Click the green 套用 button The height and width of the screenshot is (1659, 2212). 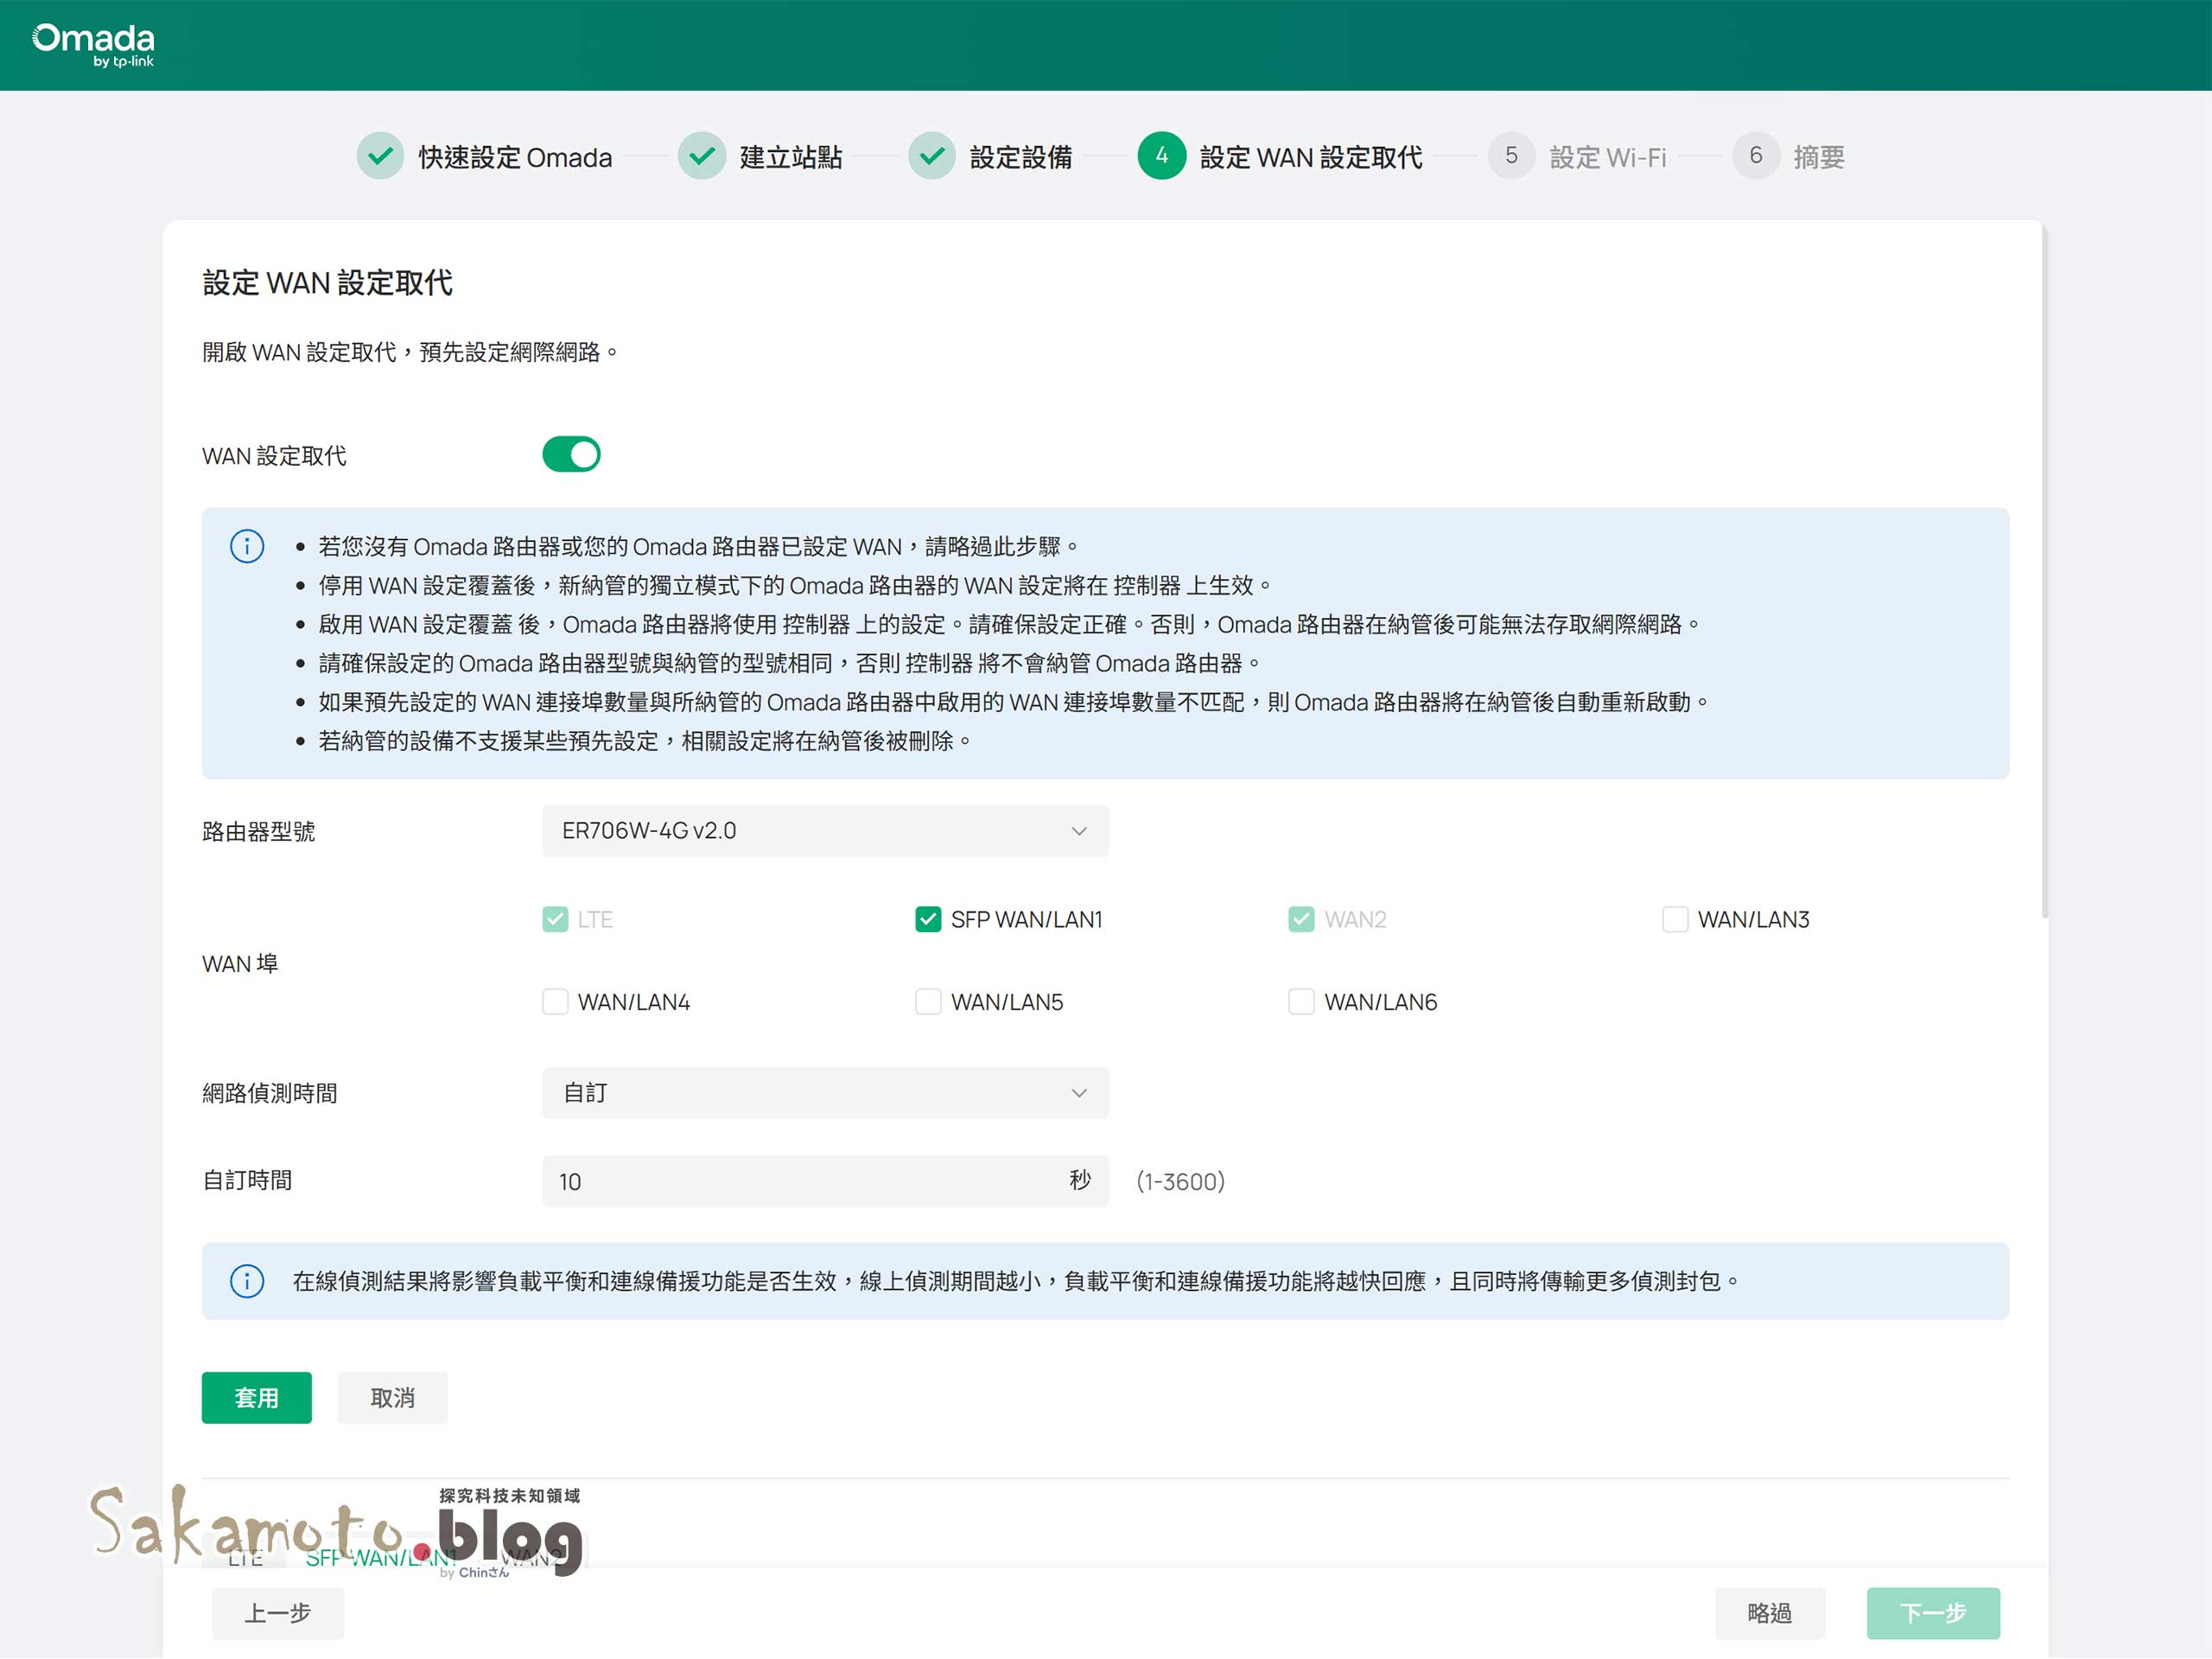click(257, 1398)
